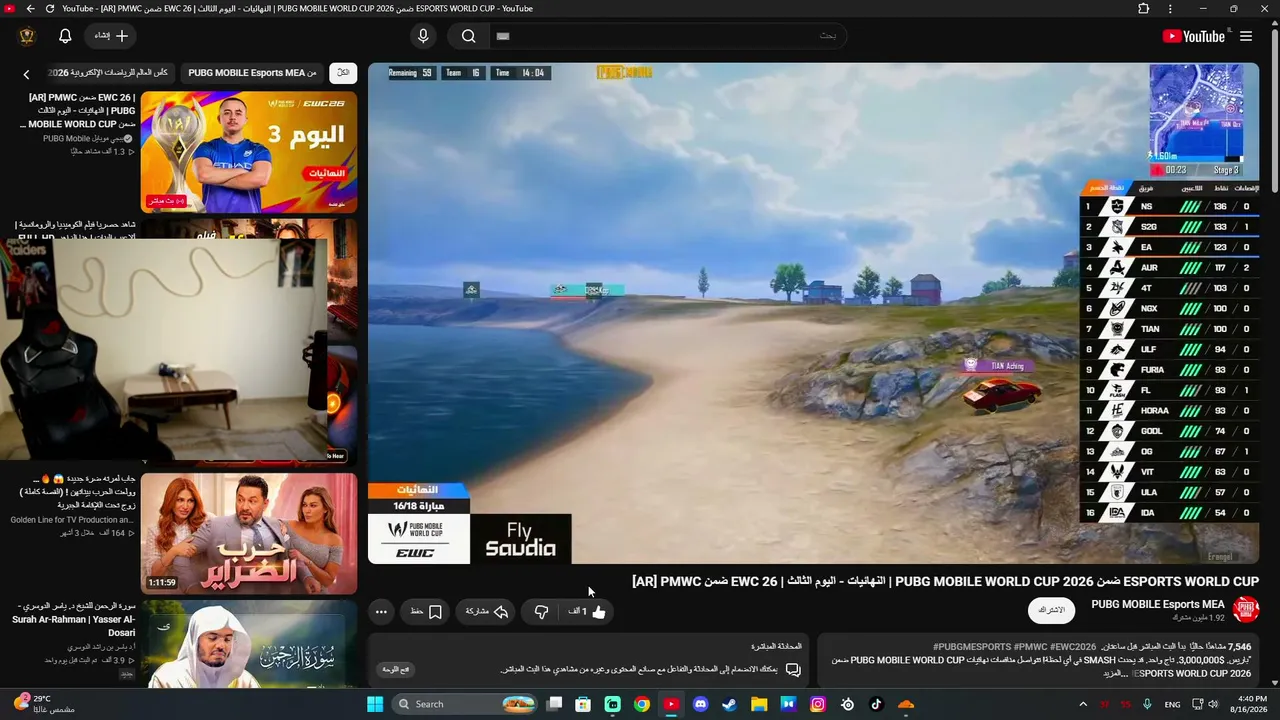This screenshot has width=1280, height=720.
Task: Open the حرب الضراير video thumbnail
Action: pyautogui.click(x=249, y=533)
